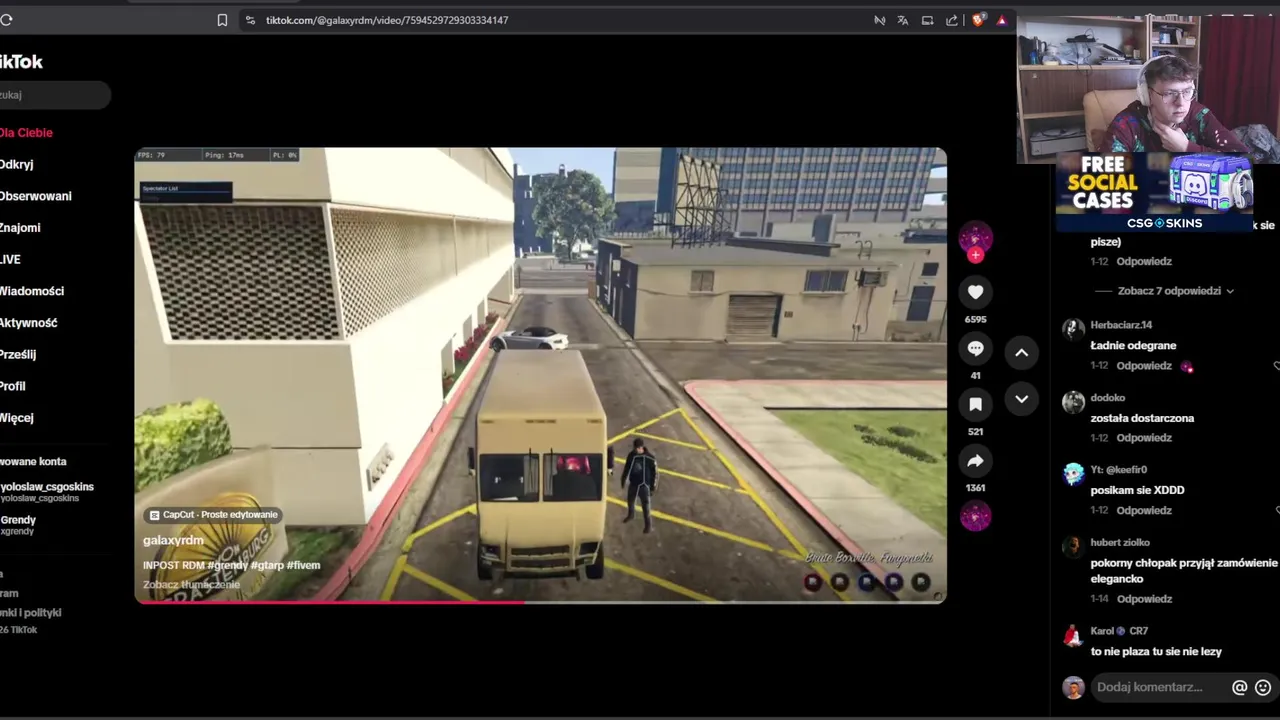Open the 'Aktywność' sidebar item
The height and width of the screenshot is (720, 1280).
29,323
